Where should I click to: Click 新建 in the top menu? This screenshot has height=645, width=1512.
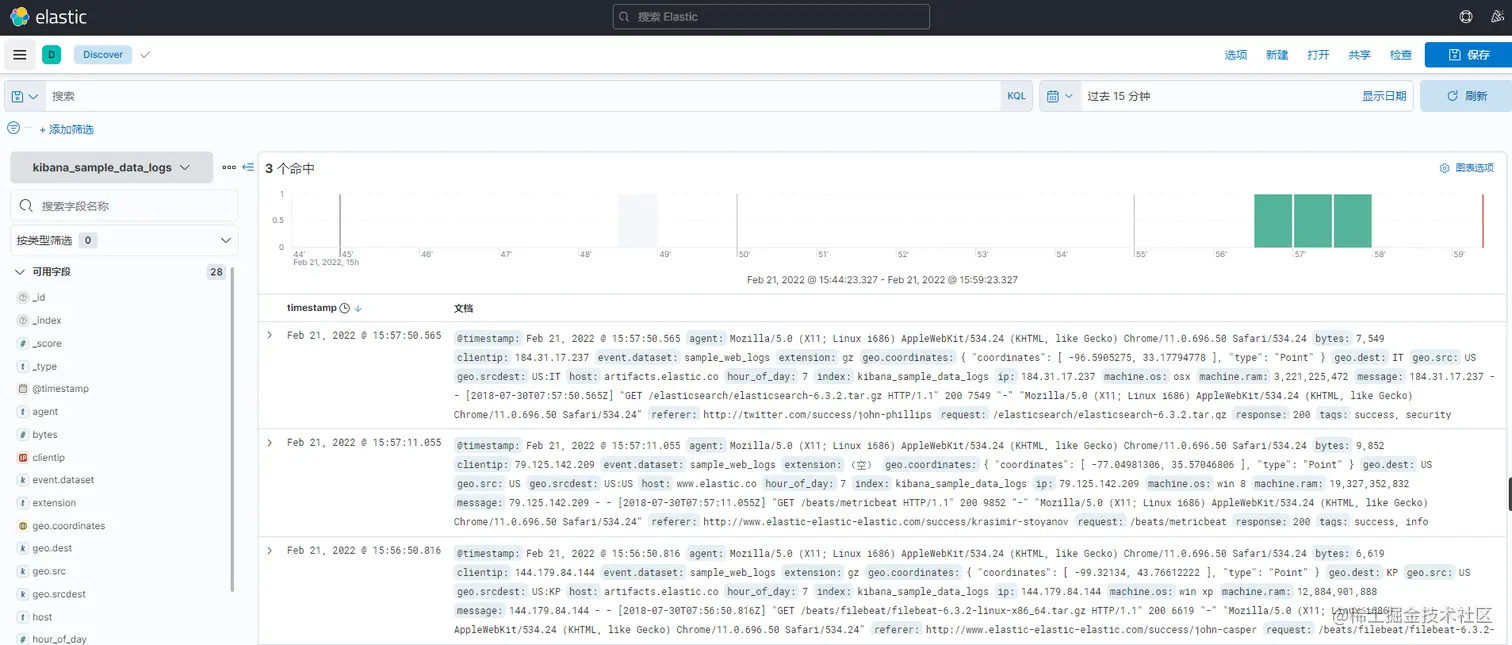pos(1277,55)
